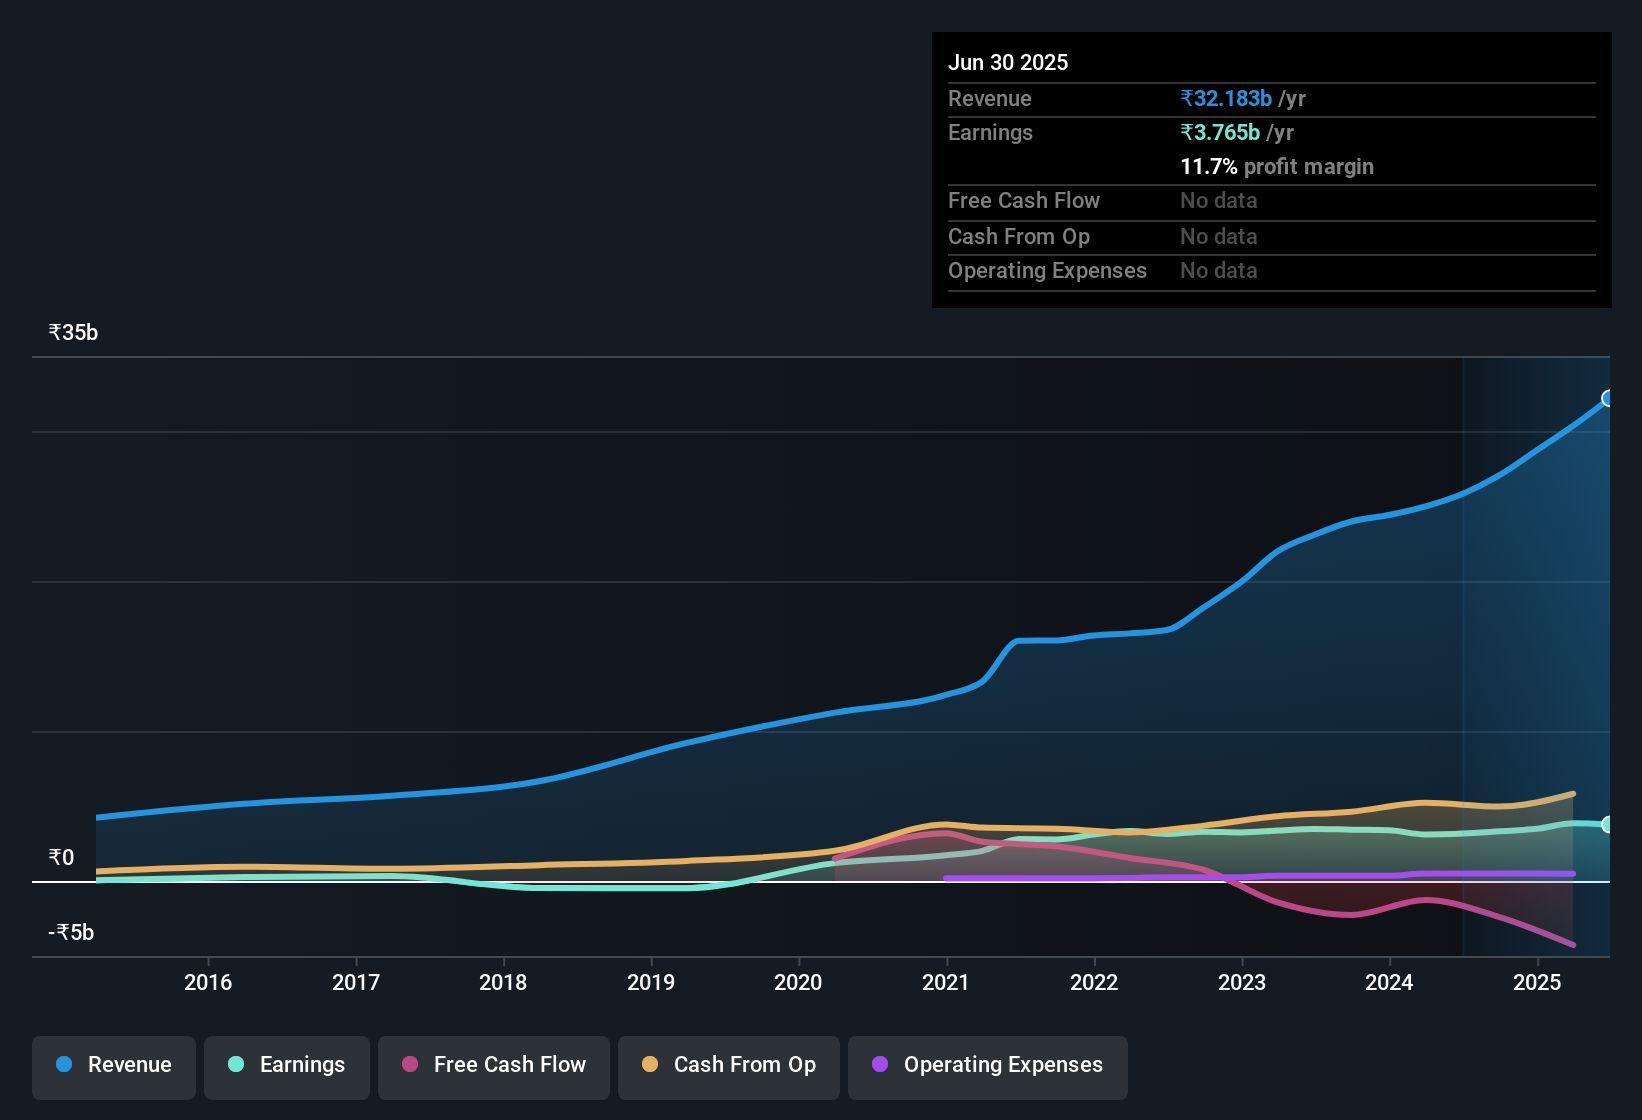The image size is (1642, 1120).
Task: Select the 2016 year label on the axis
Action: 208,983
